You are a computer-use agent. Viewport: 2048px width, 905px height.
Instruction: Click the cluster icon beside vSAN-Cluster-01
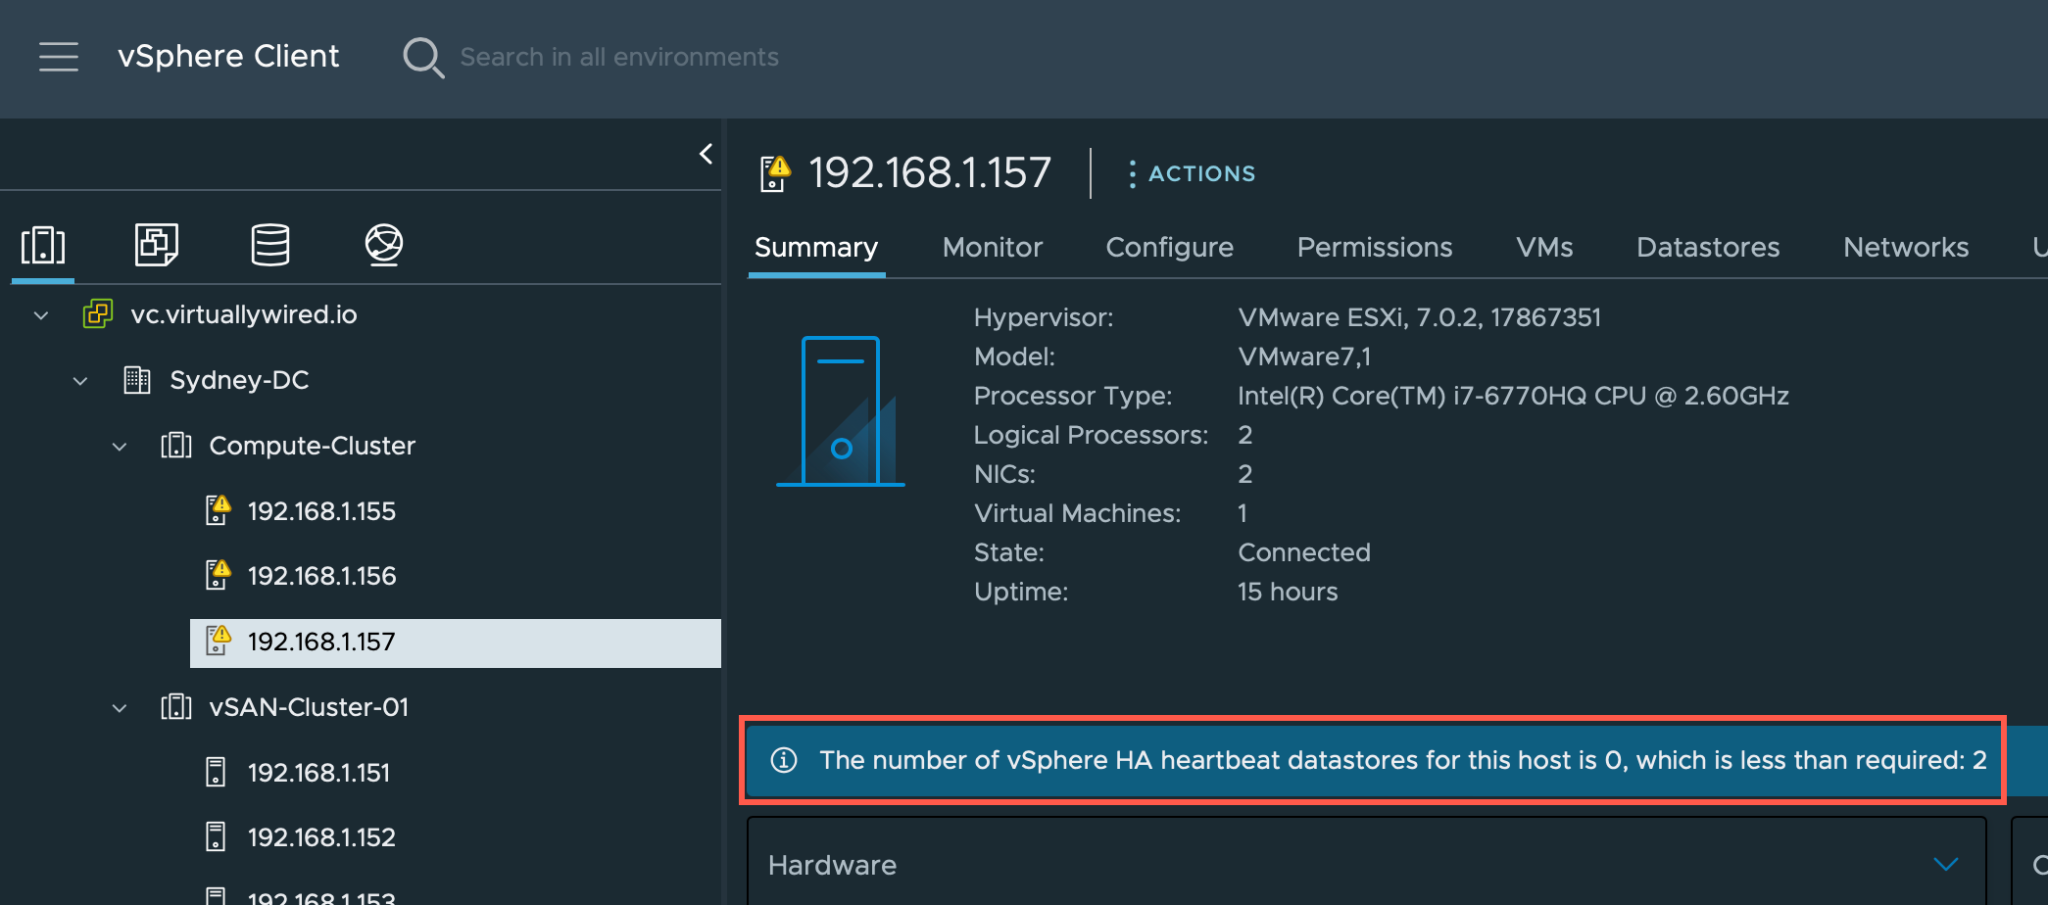(x=176, y=707)
